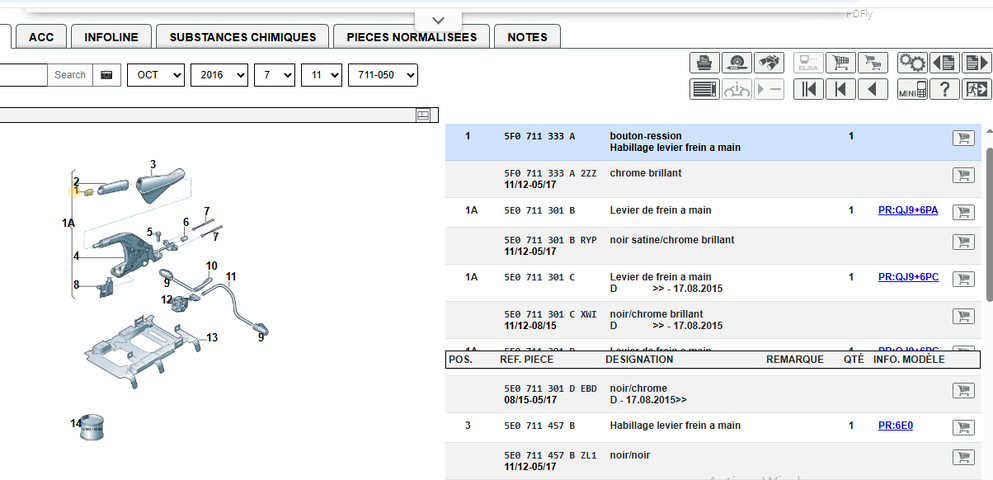The height and width of the screenshot is (480, 993).
Task: Open search with the binoculars icon
Action: pyautogui.click(x=768, y=63)
